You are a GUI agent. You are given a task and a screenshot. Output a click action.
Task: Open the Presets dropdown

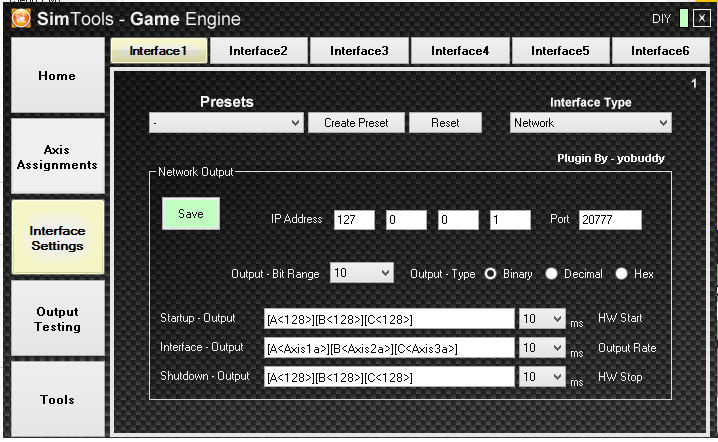(x=226, y=123)
